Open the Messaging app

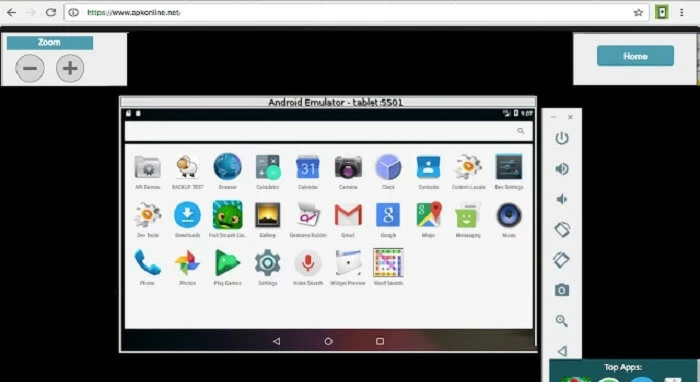coord(467,215)
